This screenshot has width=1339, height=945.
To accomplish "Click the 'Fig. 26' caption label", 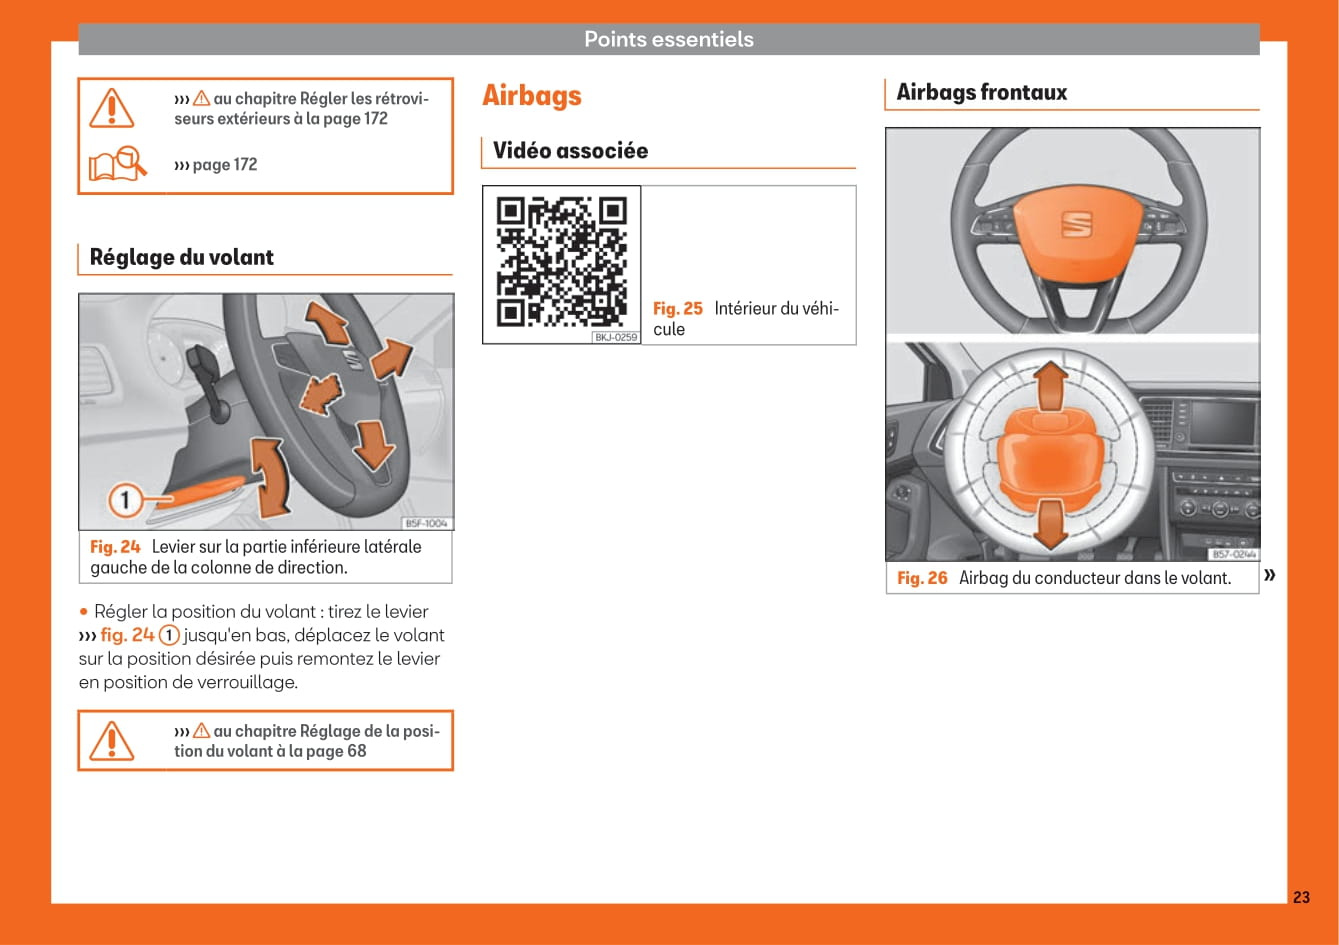I will click(x=922, y=578).
